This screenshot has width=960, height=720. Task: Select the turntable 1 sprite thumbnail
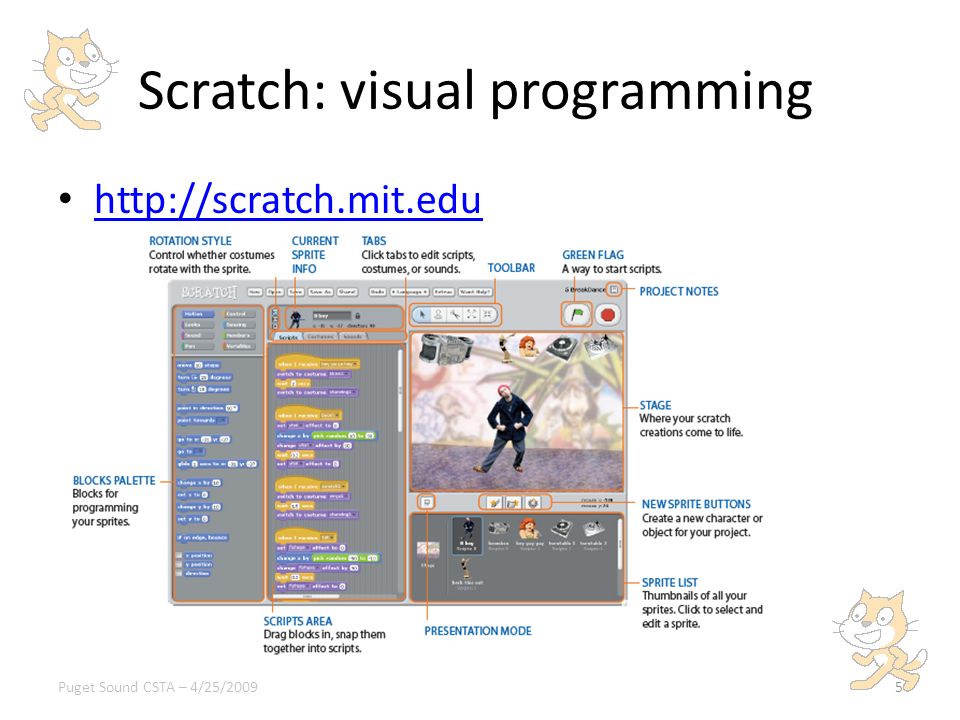click(x=562, y=536)
